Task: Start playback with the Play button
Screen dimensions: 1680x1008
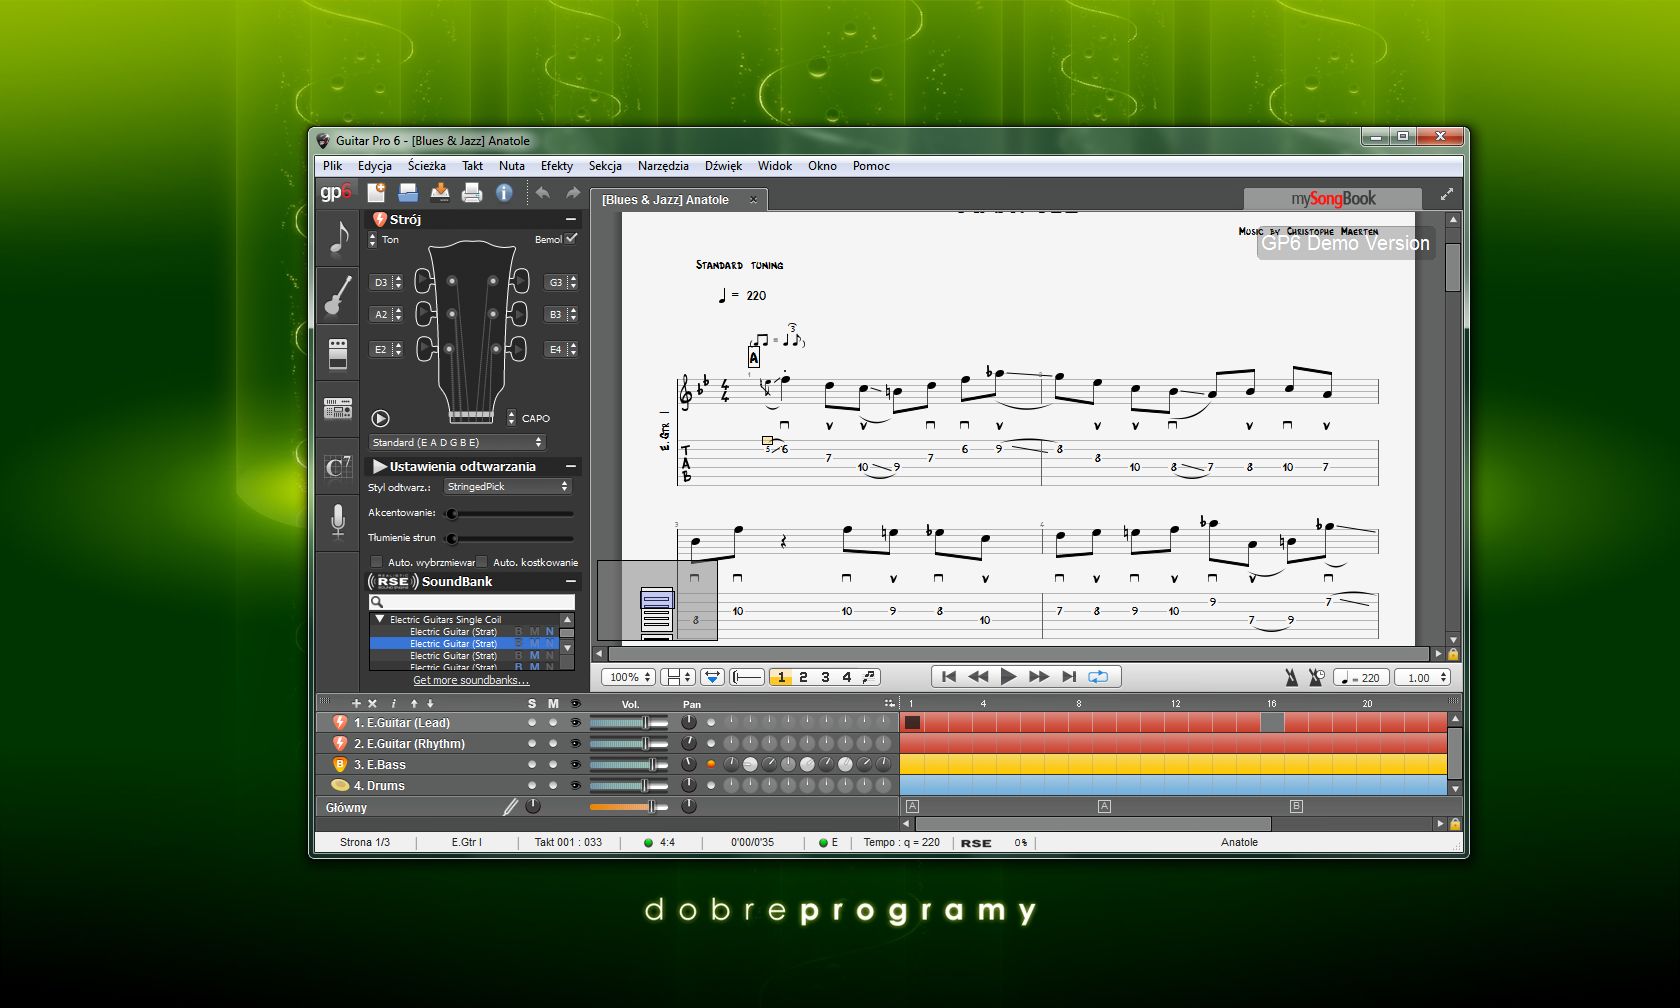Action: tap(1008, 676)
